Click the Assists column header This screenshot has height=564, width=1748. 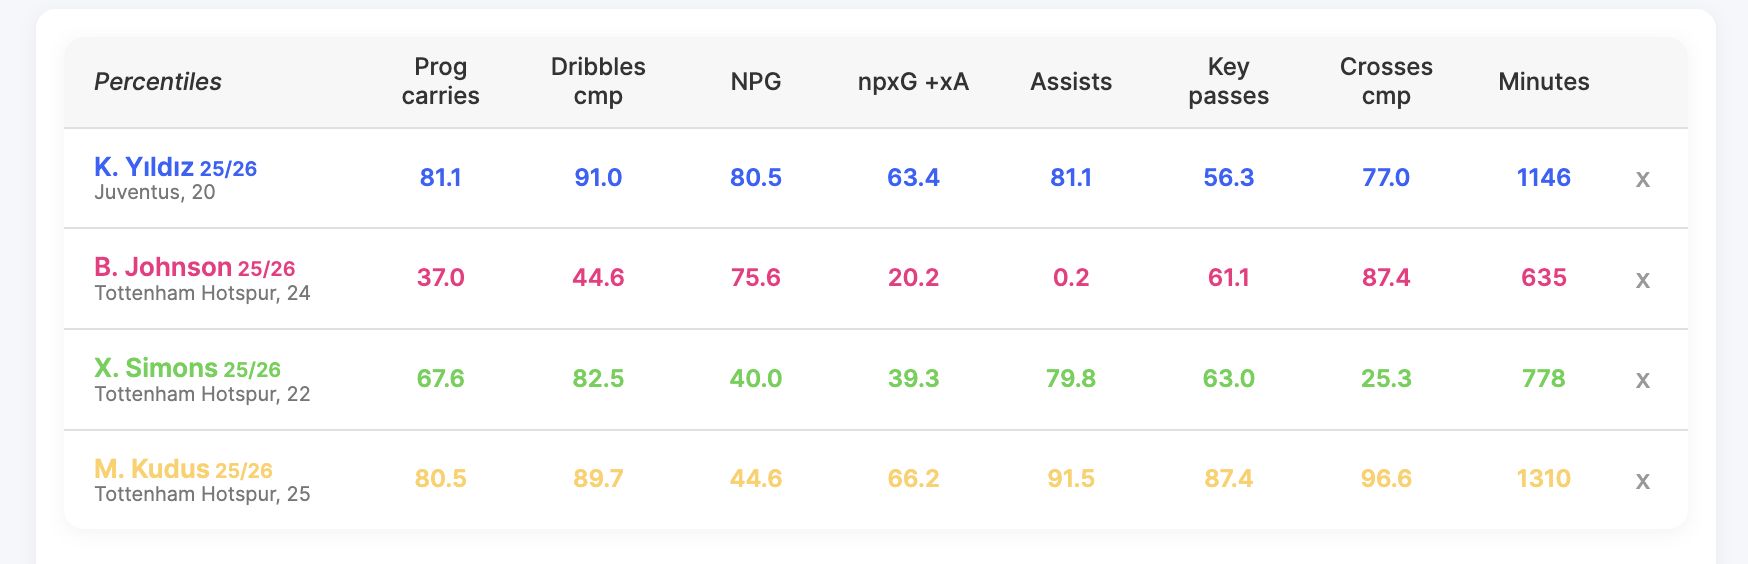pyautogui.click(x=1071, y=82)
